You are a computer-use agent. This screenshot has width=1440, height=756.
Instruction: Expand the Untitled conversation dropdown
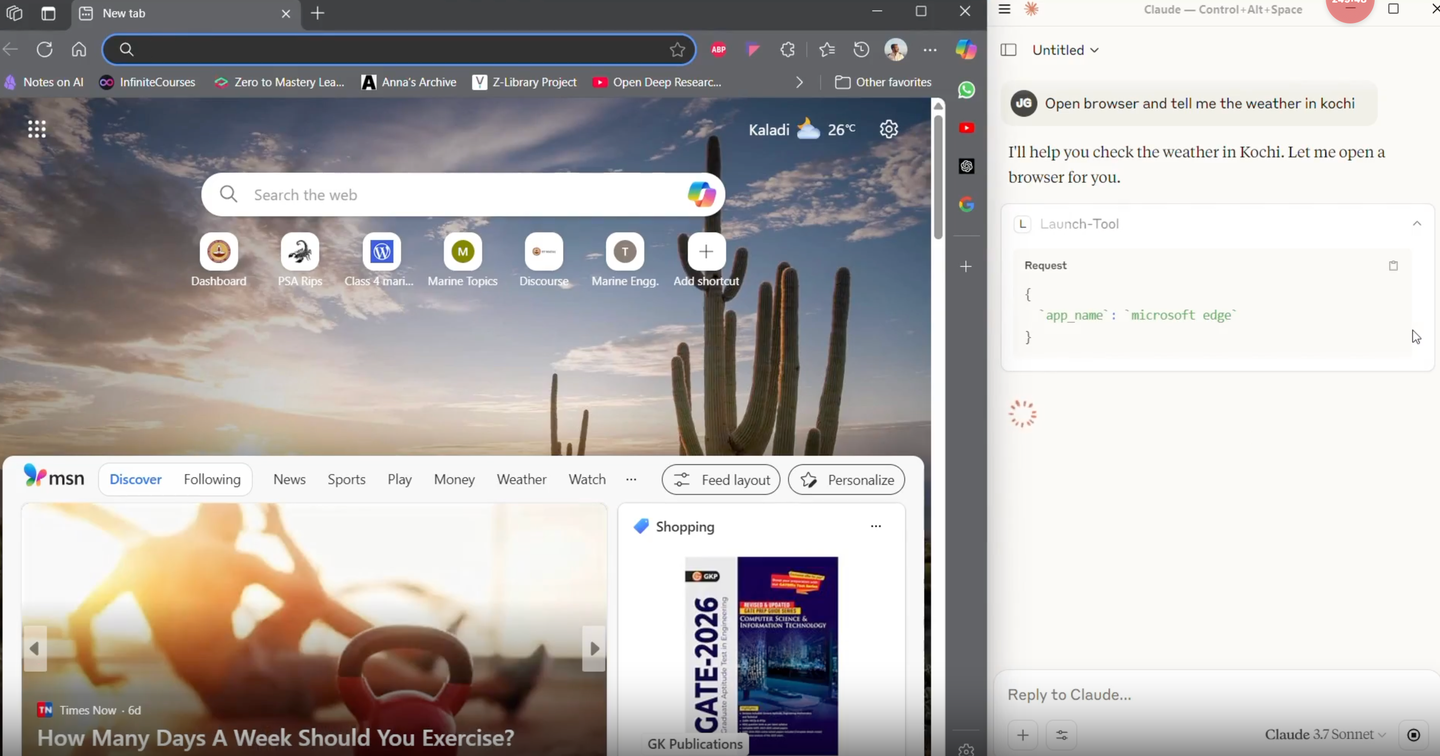(x=1066, y=50)
